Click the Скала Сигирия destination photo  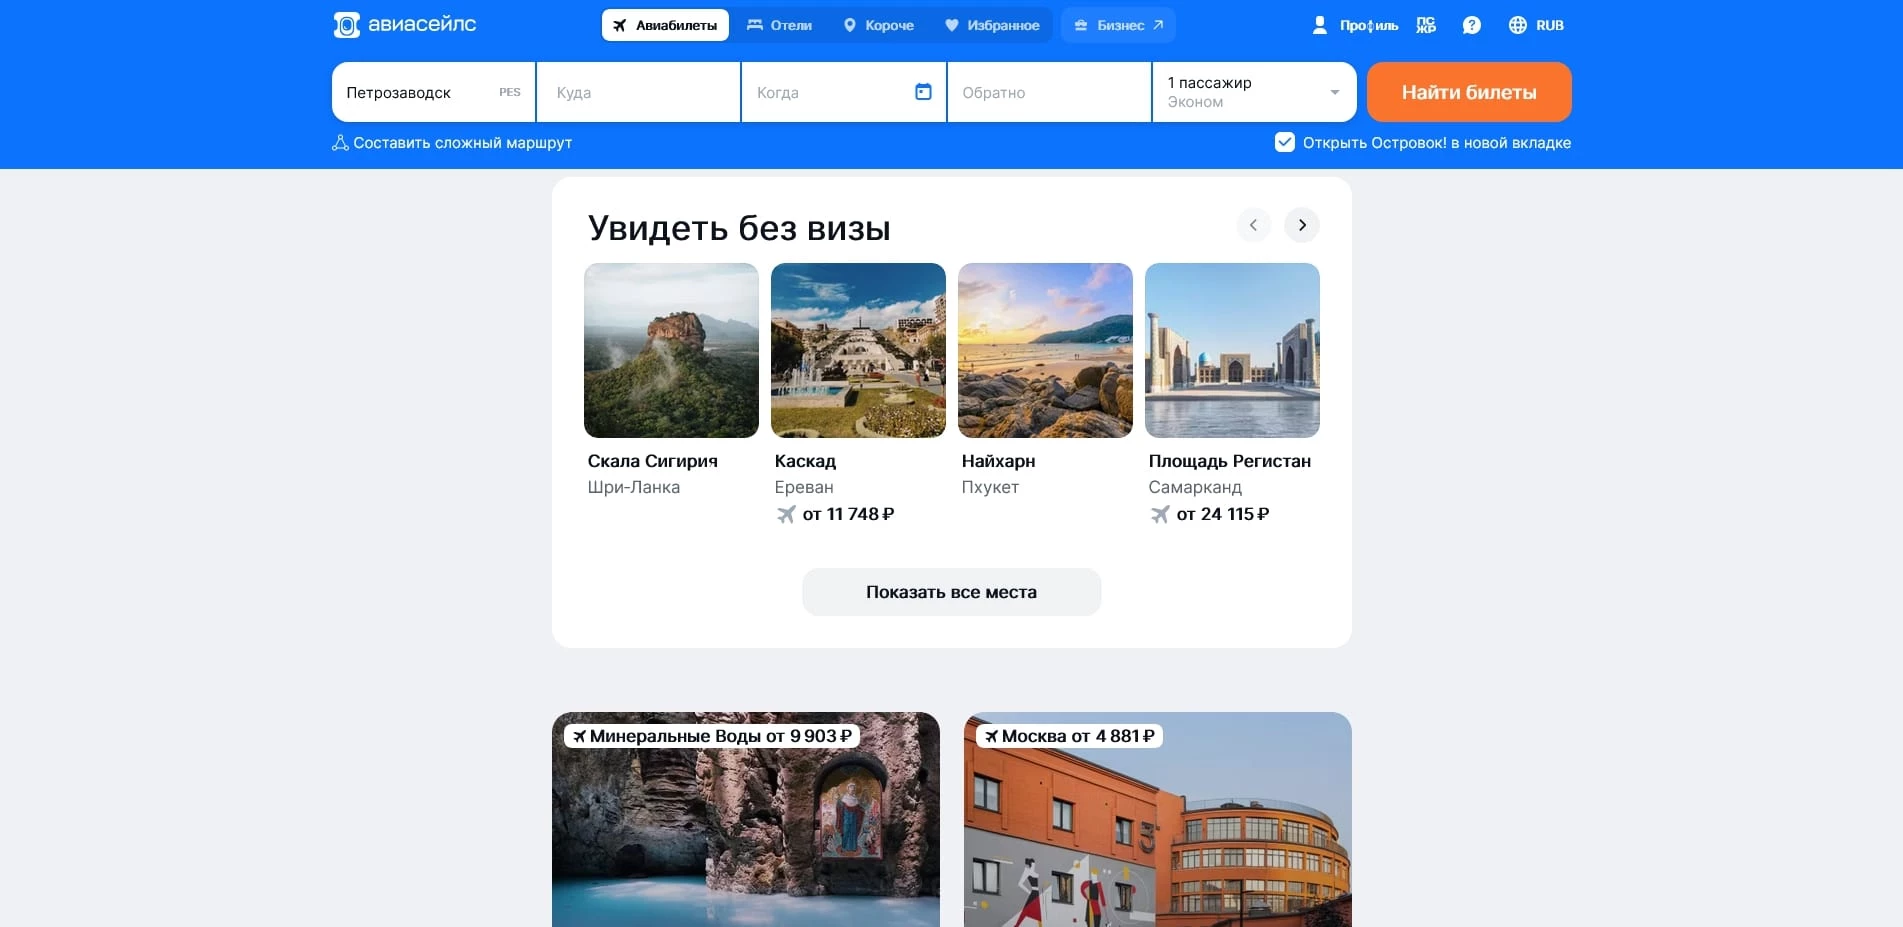(671, 350)
